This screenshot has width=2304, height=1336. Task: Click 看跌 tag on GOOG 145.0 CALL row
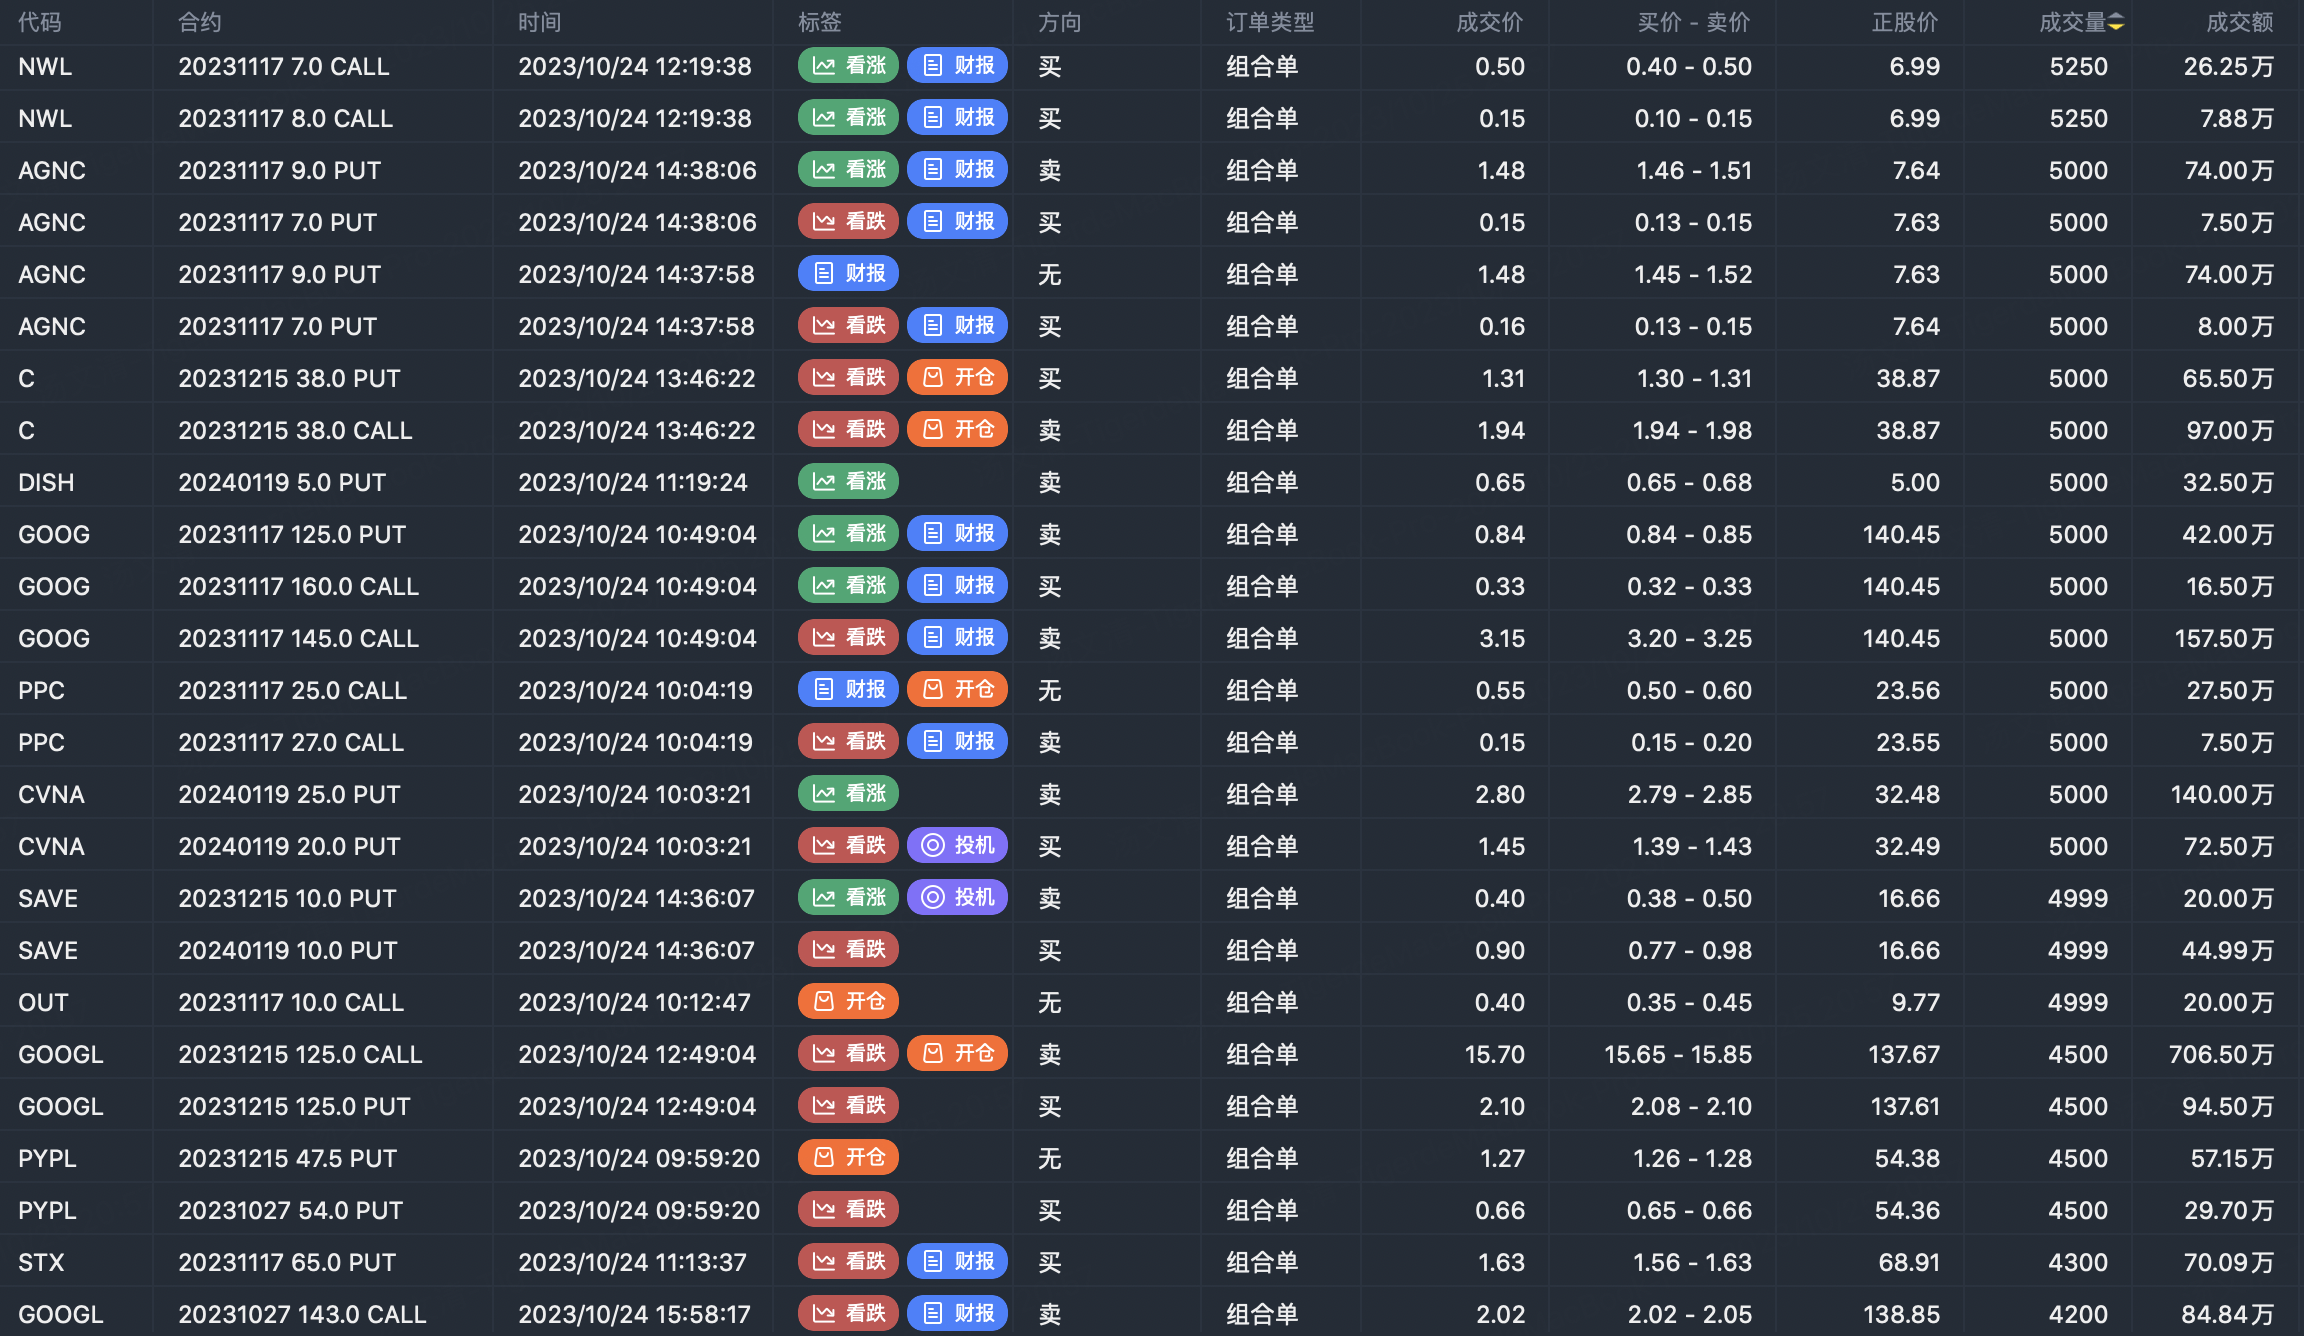pos(848,638)
